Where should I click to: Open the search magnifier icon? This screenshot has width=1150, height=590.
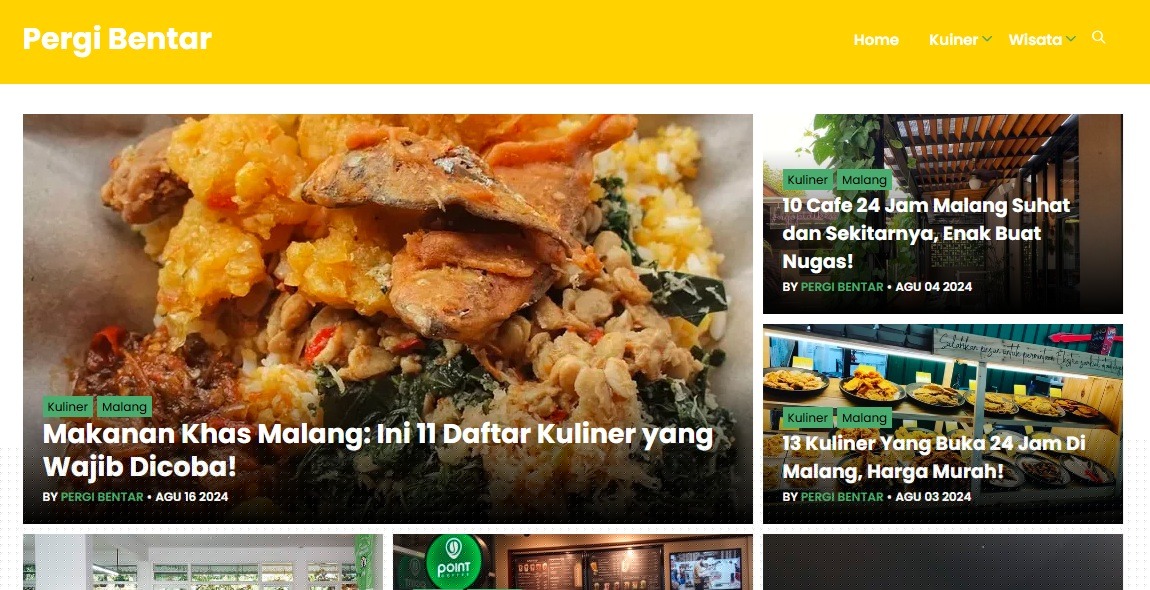pyautogui.click(x=1098, y=37)
